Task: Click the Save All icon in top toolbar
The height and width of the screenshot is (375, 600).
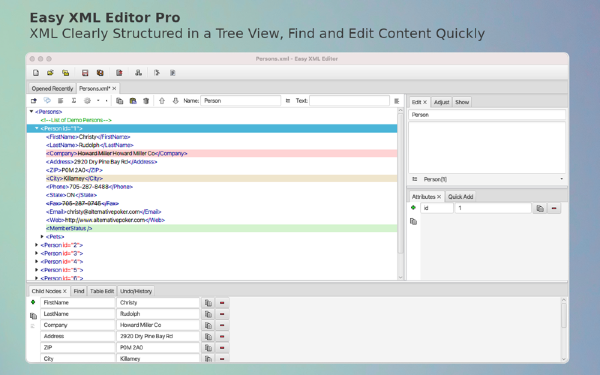Action: [x=100, y=73]
